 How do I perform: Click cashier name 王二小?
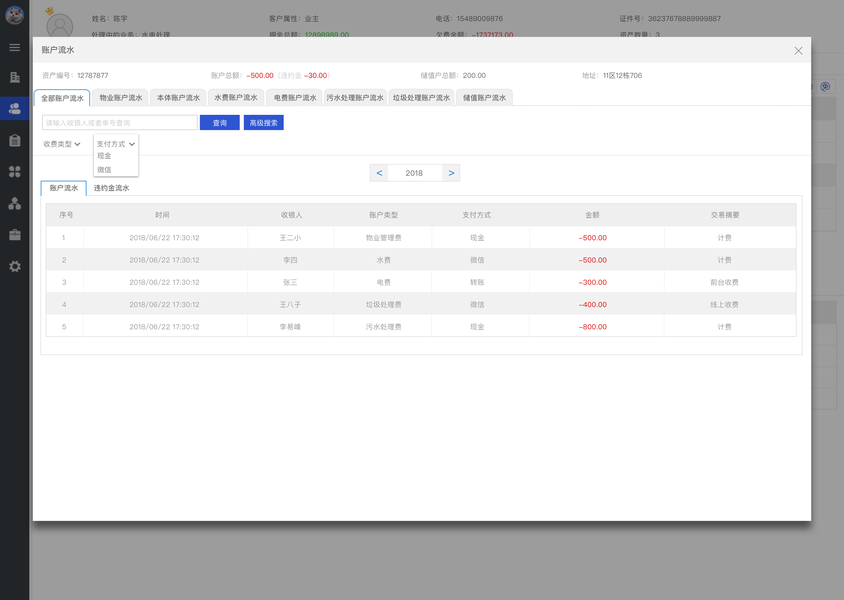(290, 238)
